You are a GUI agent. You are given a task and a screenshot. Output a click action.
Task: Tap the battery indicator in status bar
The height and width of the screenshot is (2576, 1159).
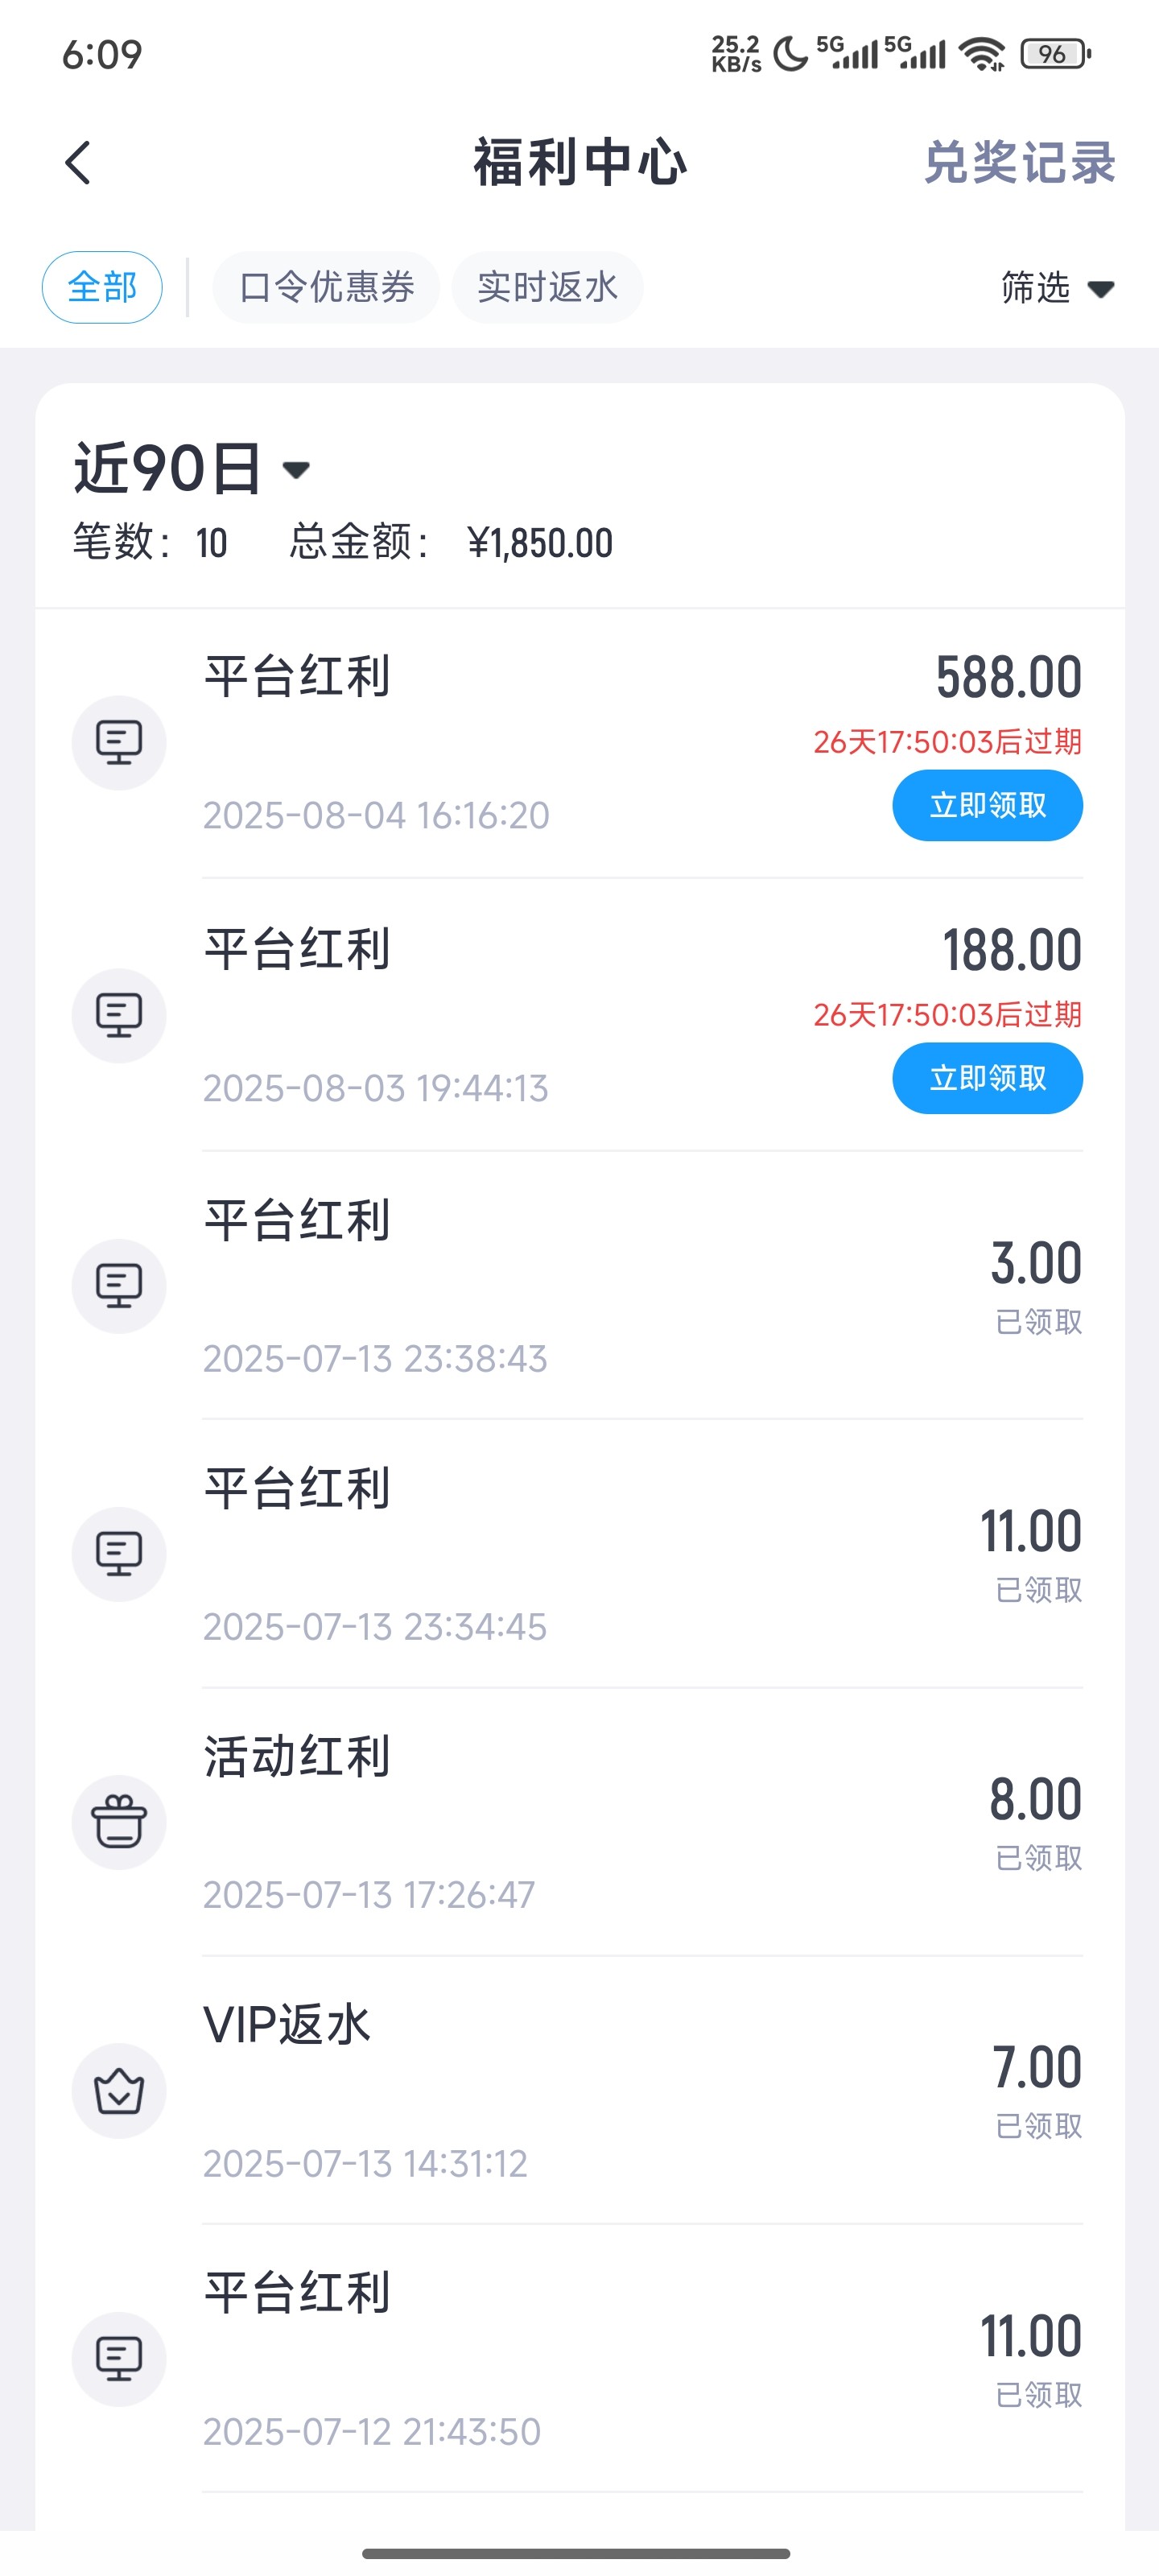(x=1054, y=54)
